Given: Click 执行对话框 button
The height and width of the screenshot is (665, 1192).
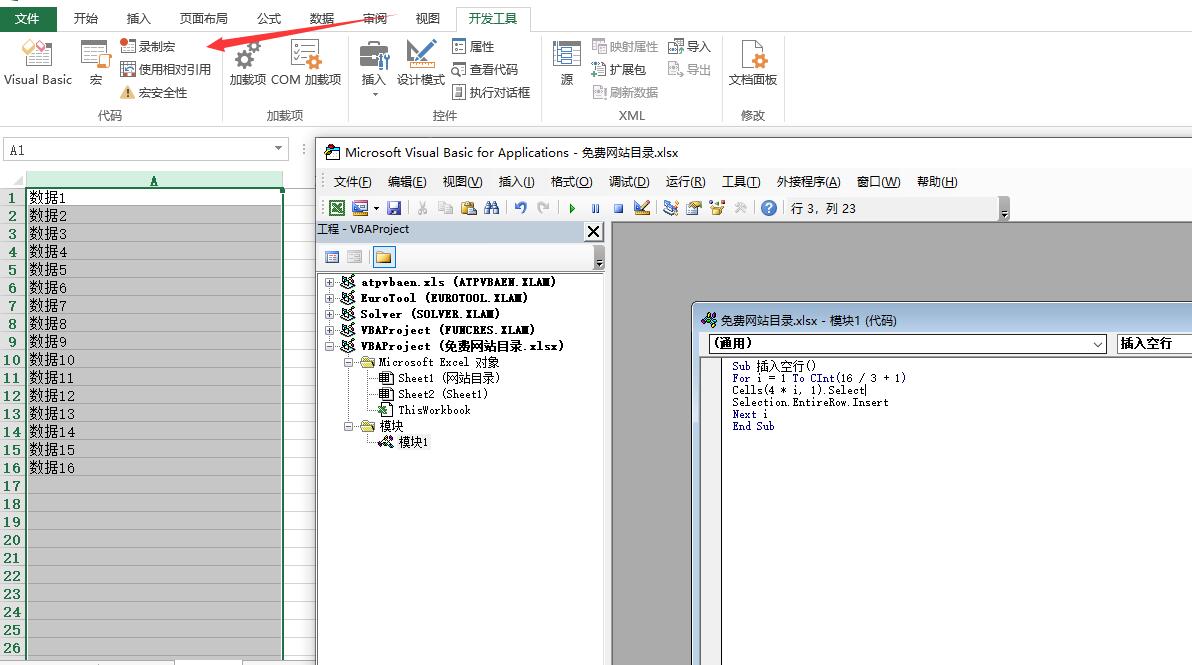Looking at the screenshot, I should pyautogui.click(x=490, y=93).
